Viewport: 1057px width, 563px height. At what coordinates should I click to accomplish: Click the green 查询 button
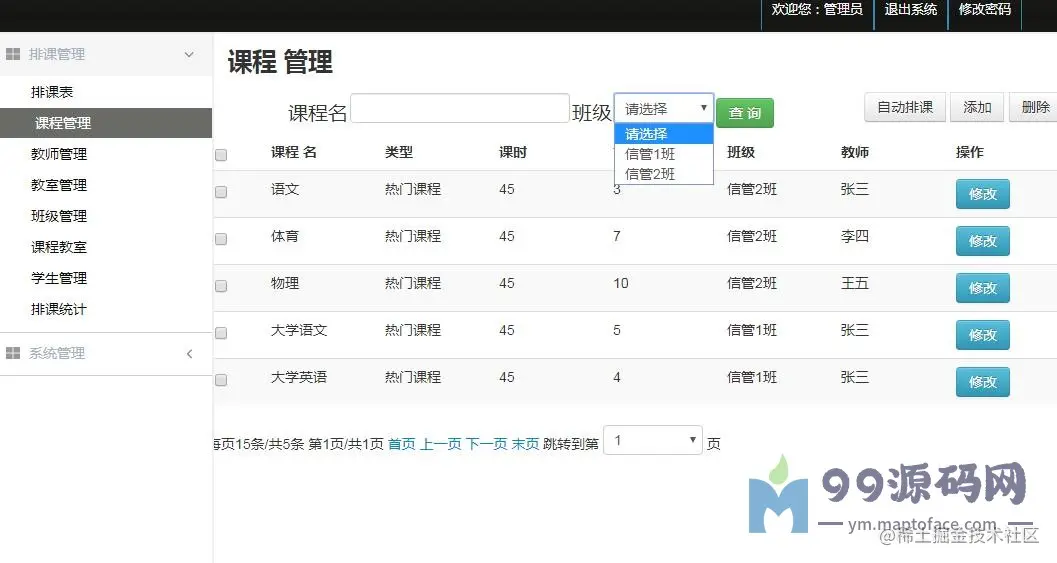point(745,113)
